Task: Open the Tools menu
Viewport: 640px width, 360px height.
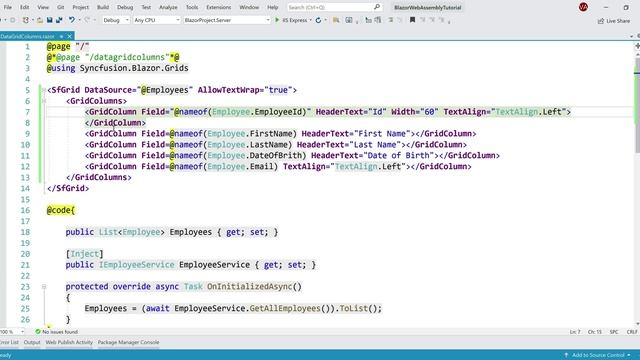Action: tap(191, 7)
